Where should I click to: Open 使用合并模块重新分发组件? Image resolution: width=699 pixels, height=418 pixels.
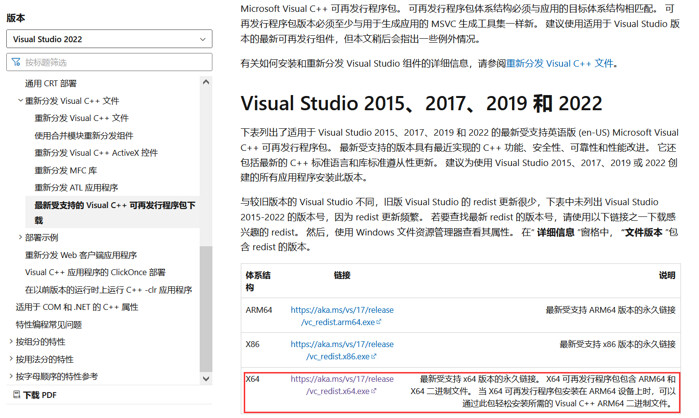pyautogui.click(x=84, y=135)
